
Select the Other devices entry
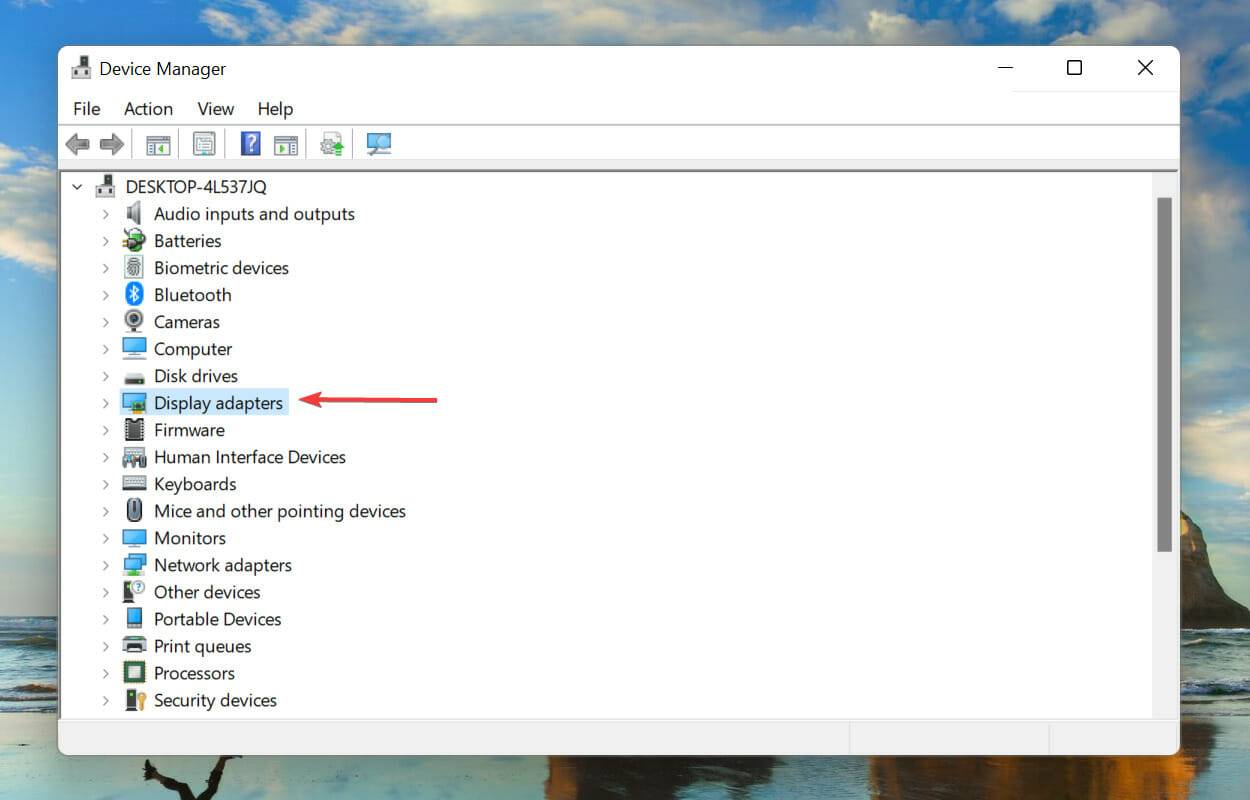tap(207, 592)
